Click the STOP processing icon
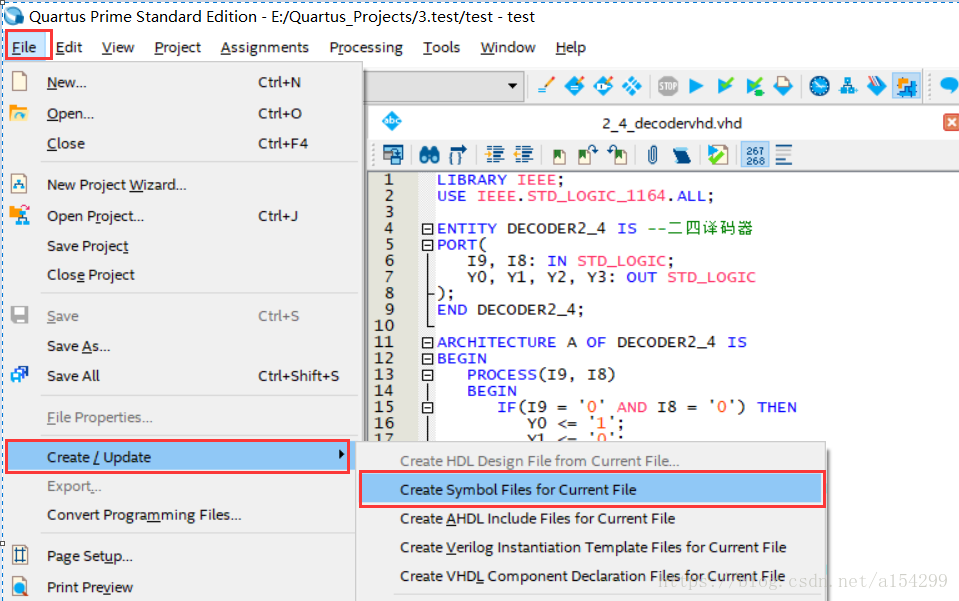The width and height of the screenshot is (959, 601). [668, 86]
